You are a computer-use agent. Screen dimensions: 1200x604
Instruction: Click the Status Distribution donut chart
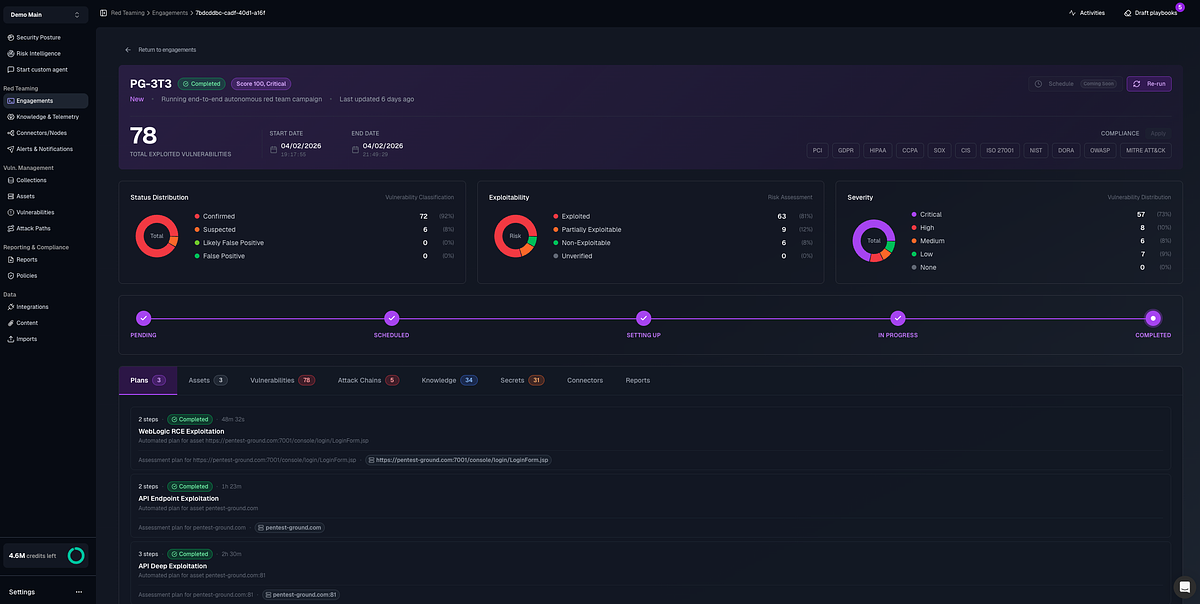(x=156, y=235)
